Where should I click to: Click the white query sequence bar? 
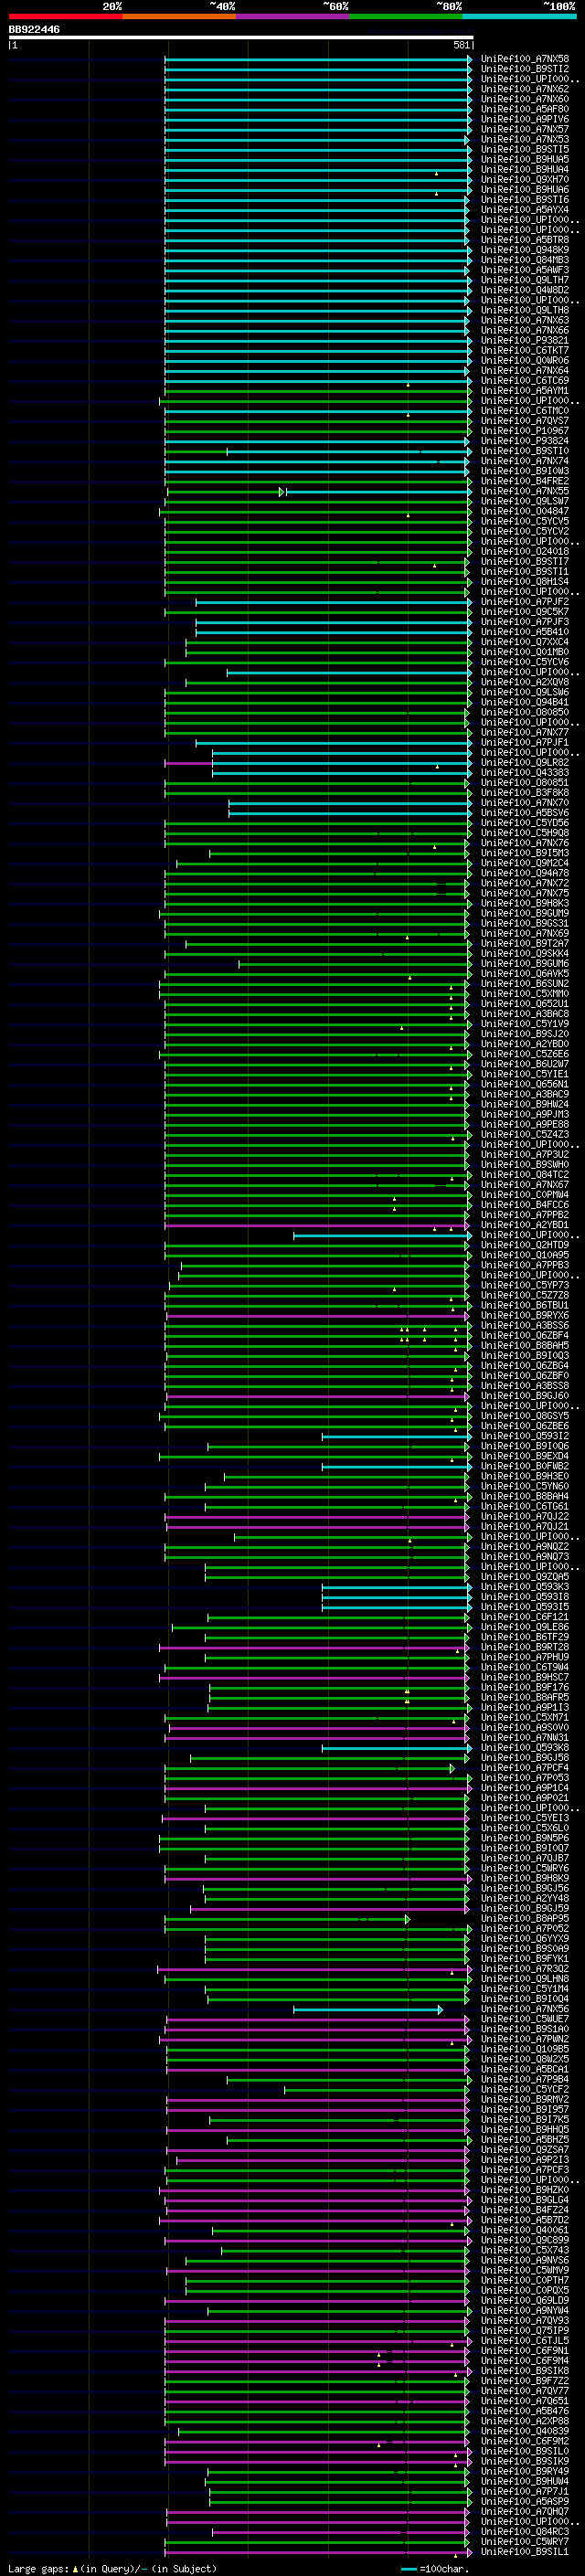[241, 37]
